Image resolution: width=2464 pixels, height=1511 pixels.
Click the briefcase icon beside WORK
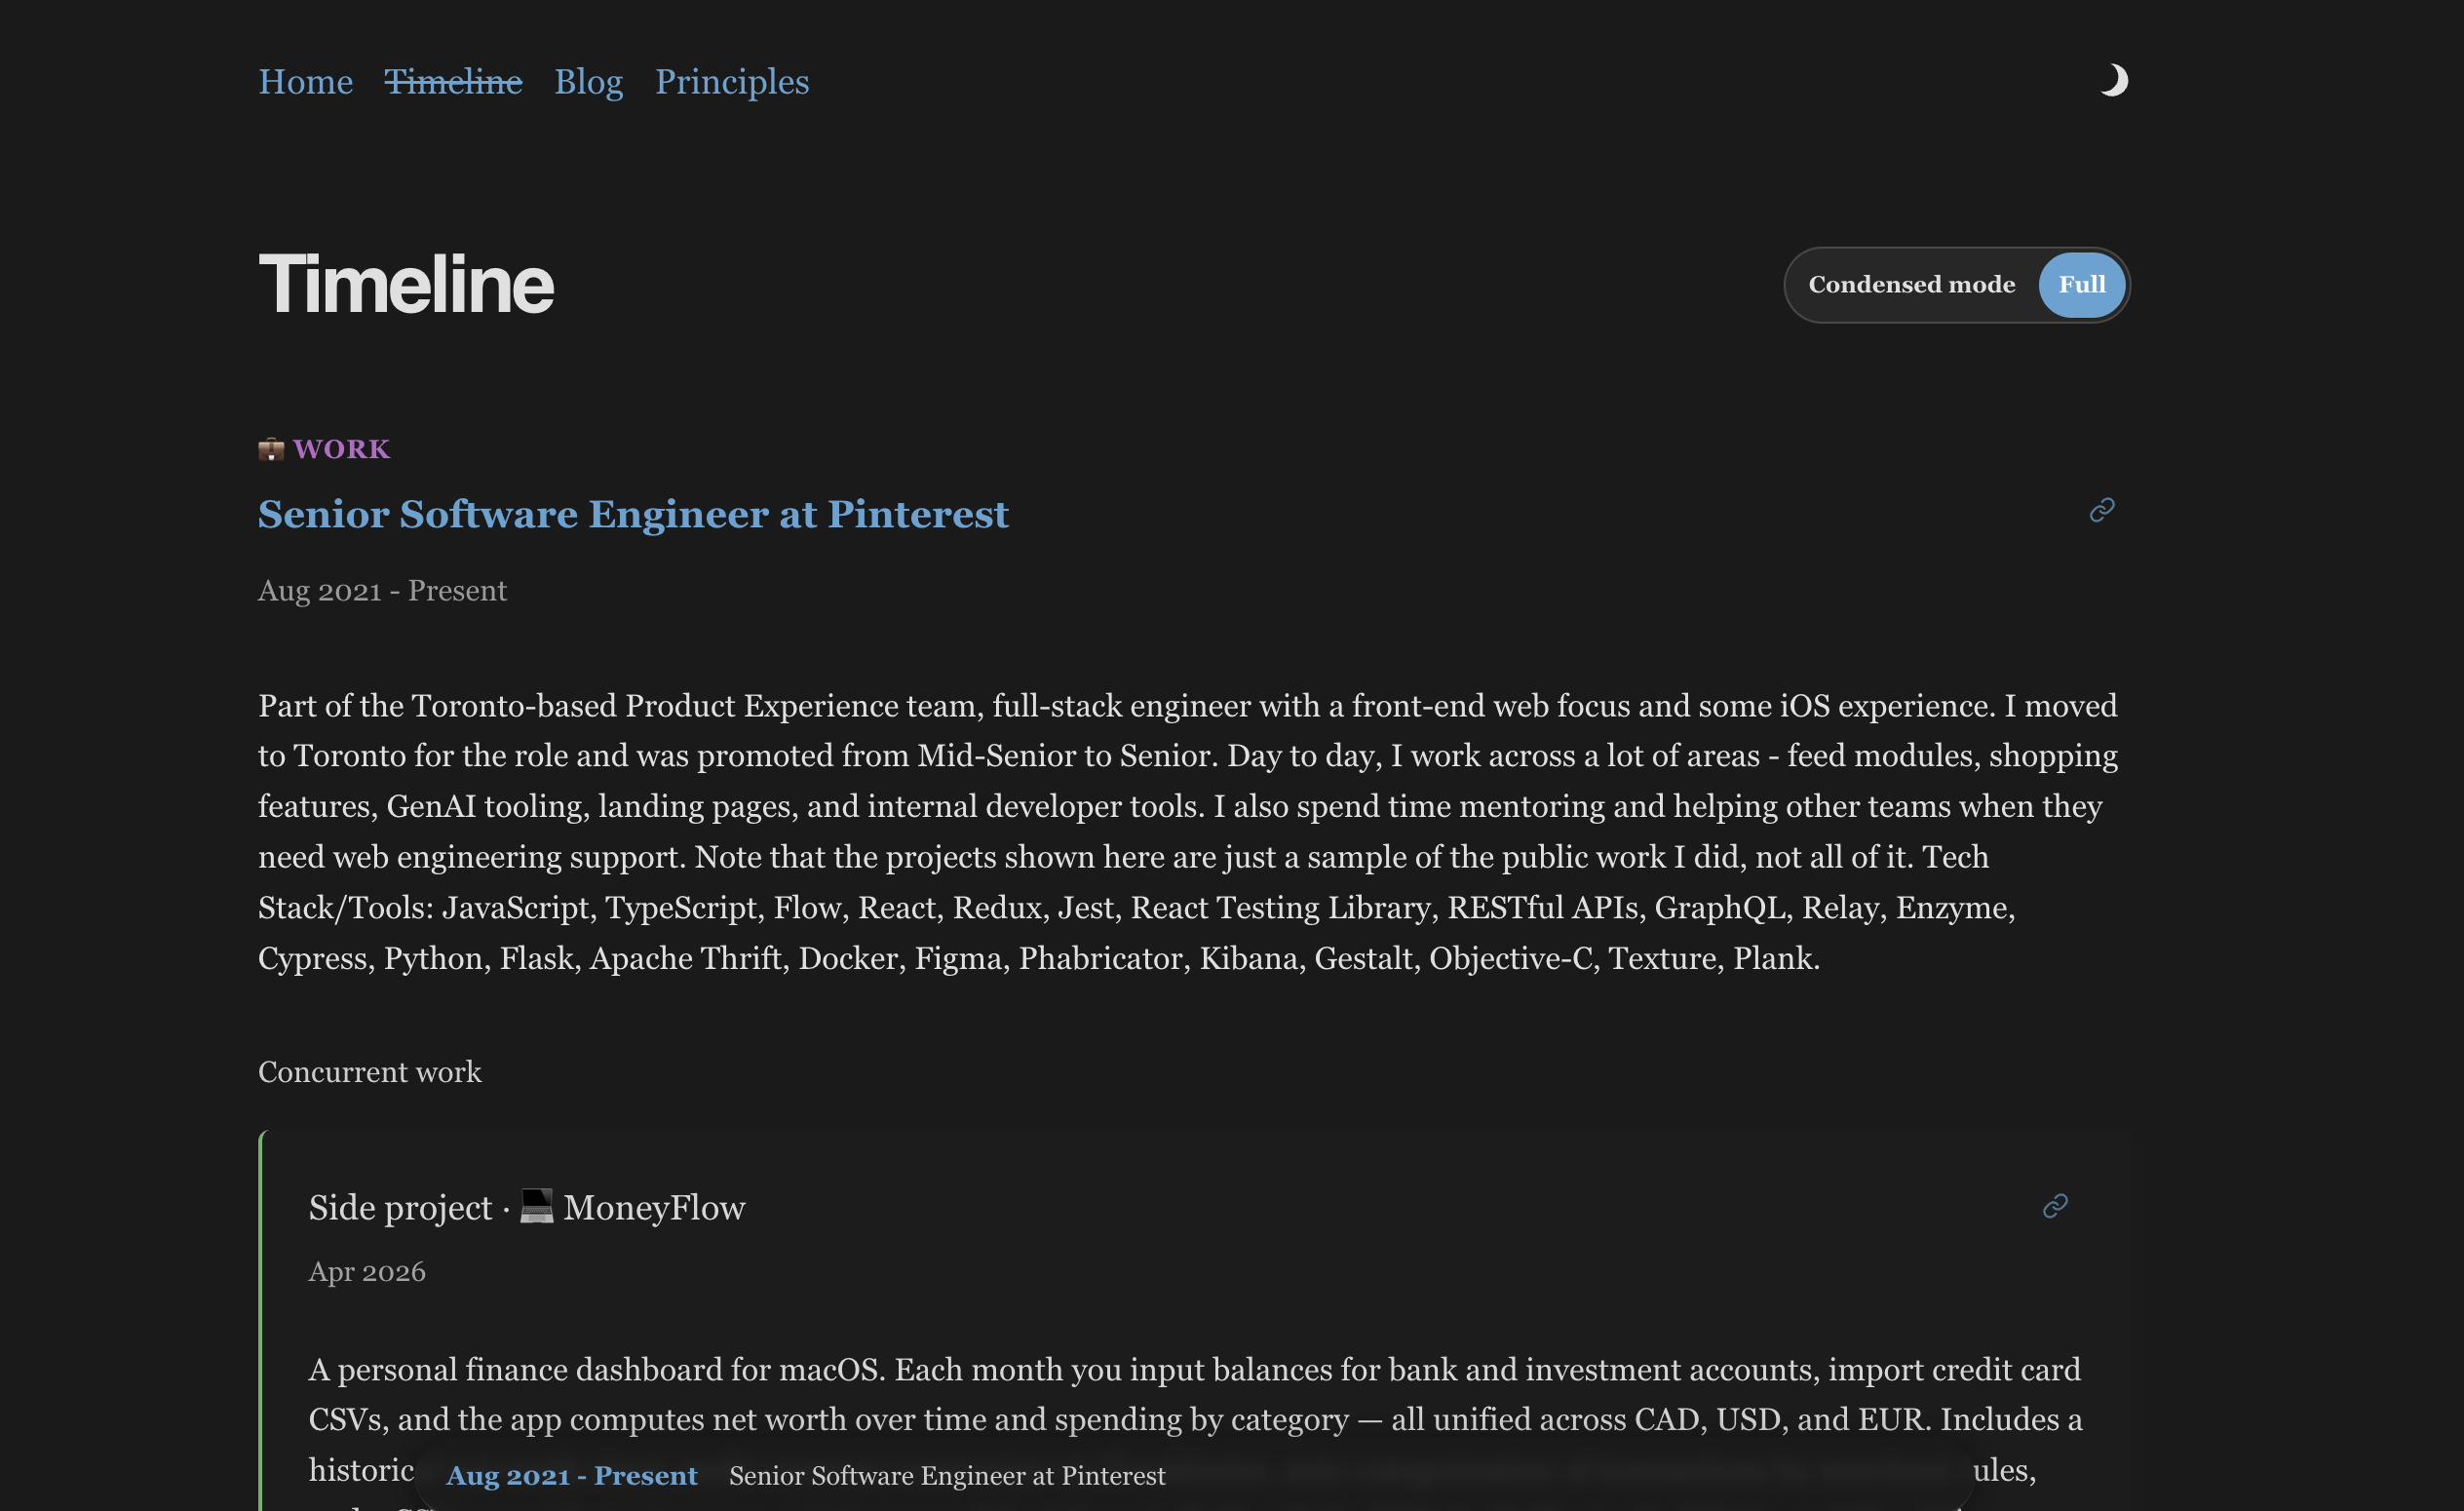272,448
